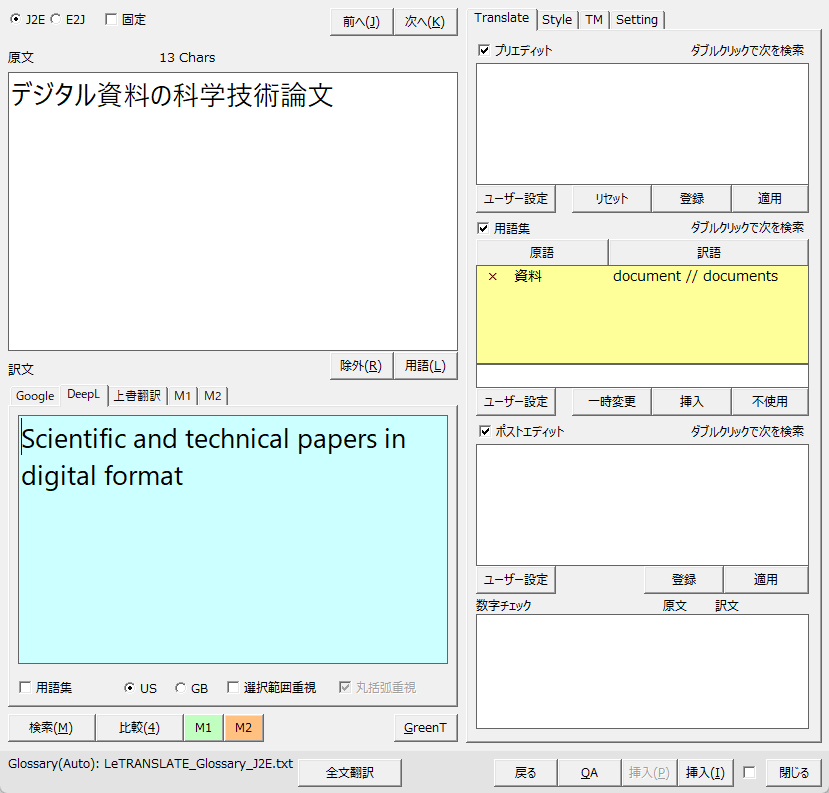Switch to the Style tab
The height and width of the screenshot is (793, 829).
(557, 19)
